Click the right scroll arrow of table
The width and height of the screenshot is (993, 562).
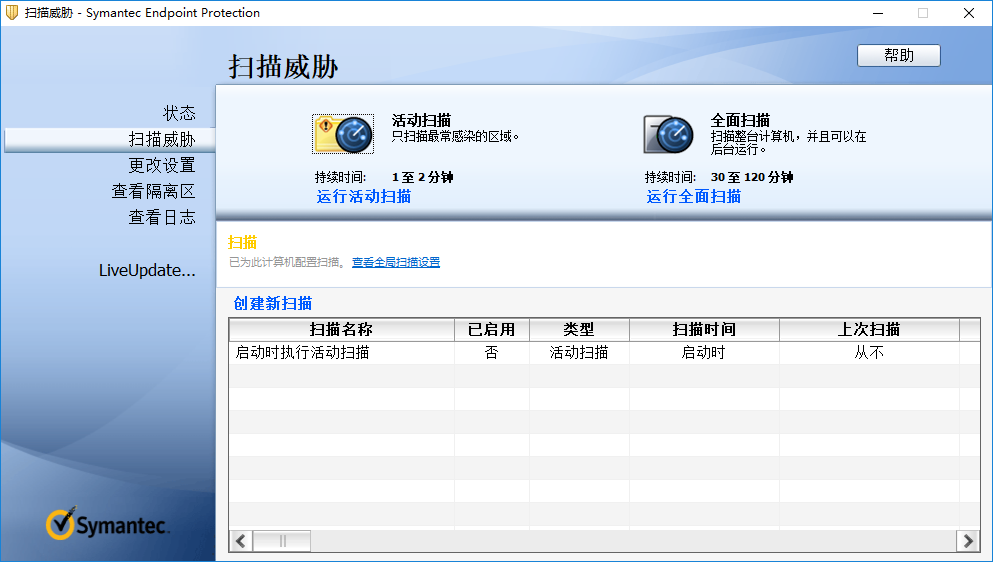click(968, 541)
